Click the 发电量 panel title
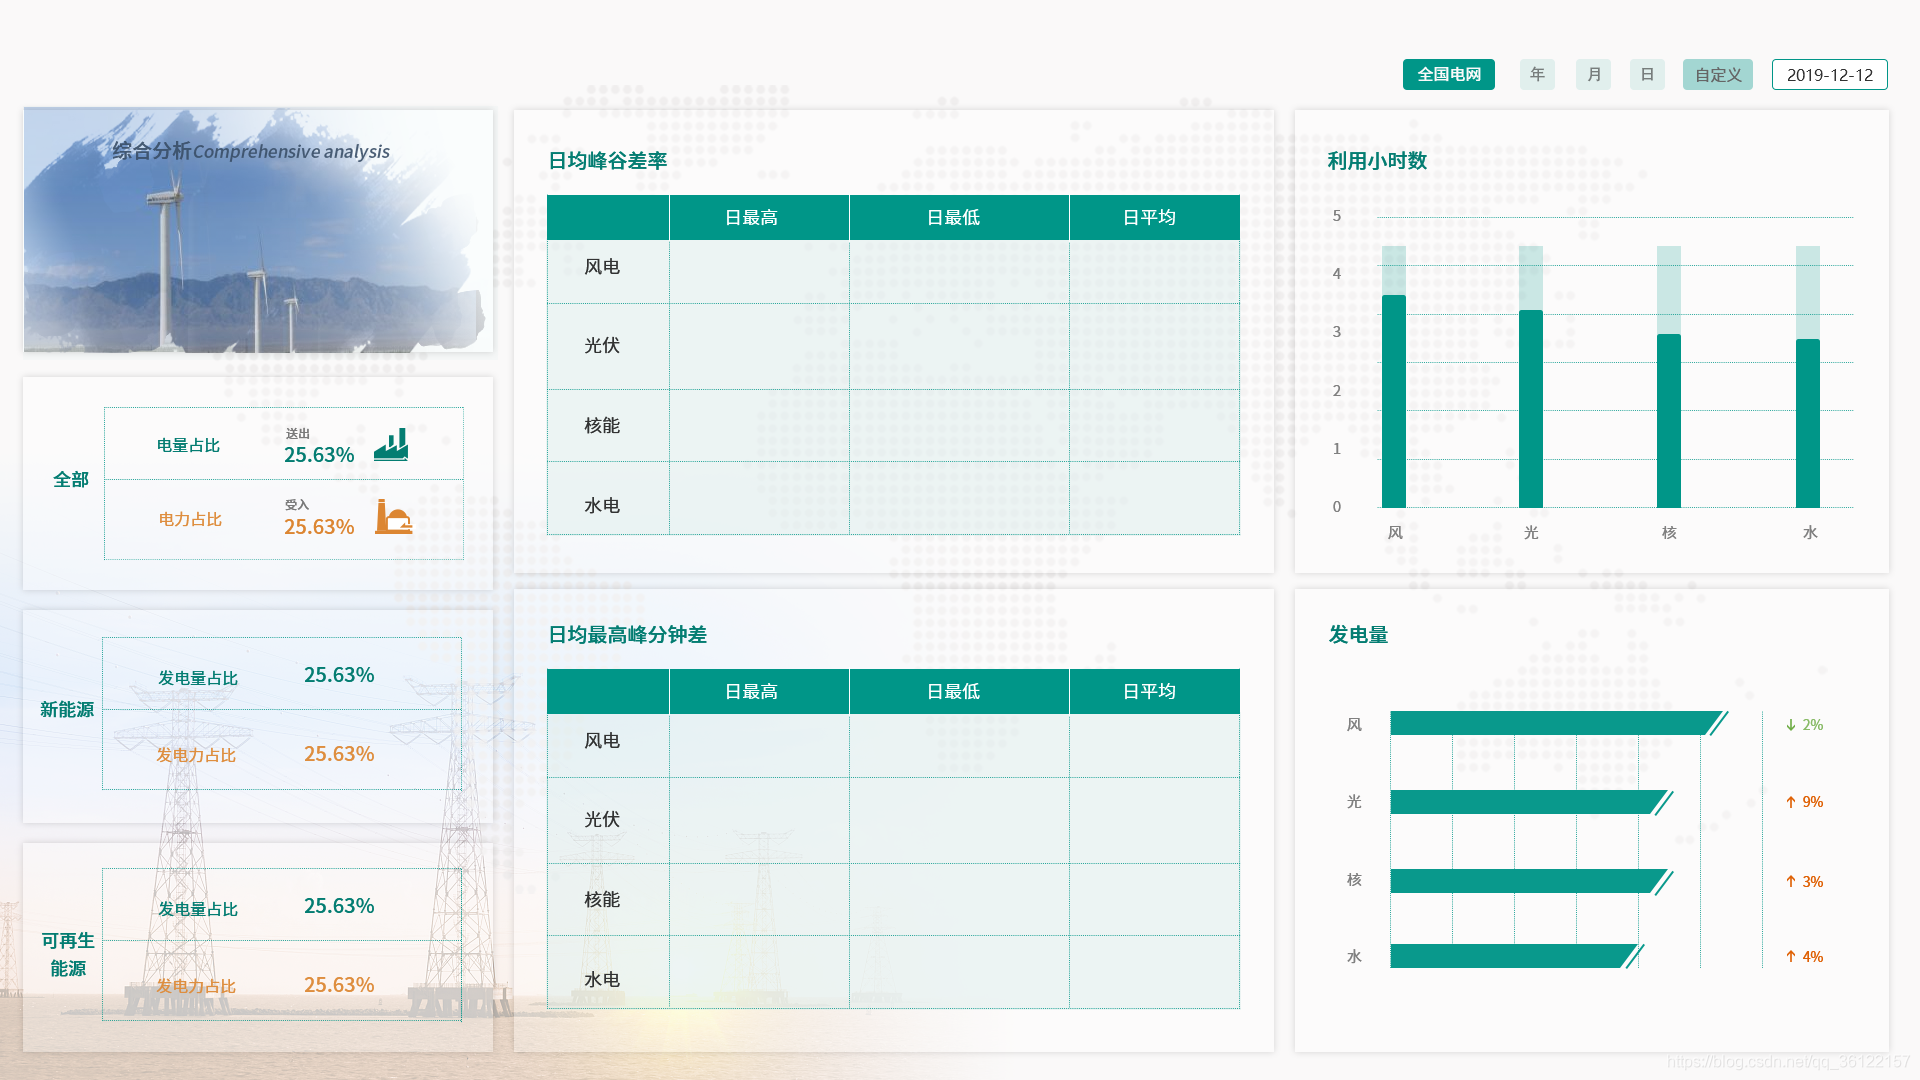This screenshot has width=1920, height=1080. click(1358, 635)
